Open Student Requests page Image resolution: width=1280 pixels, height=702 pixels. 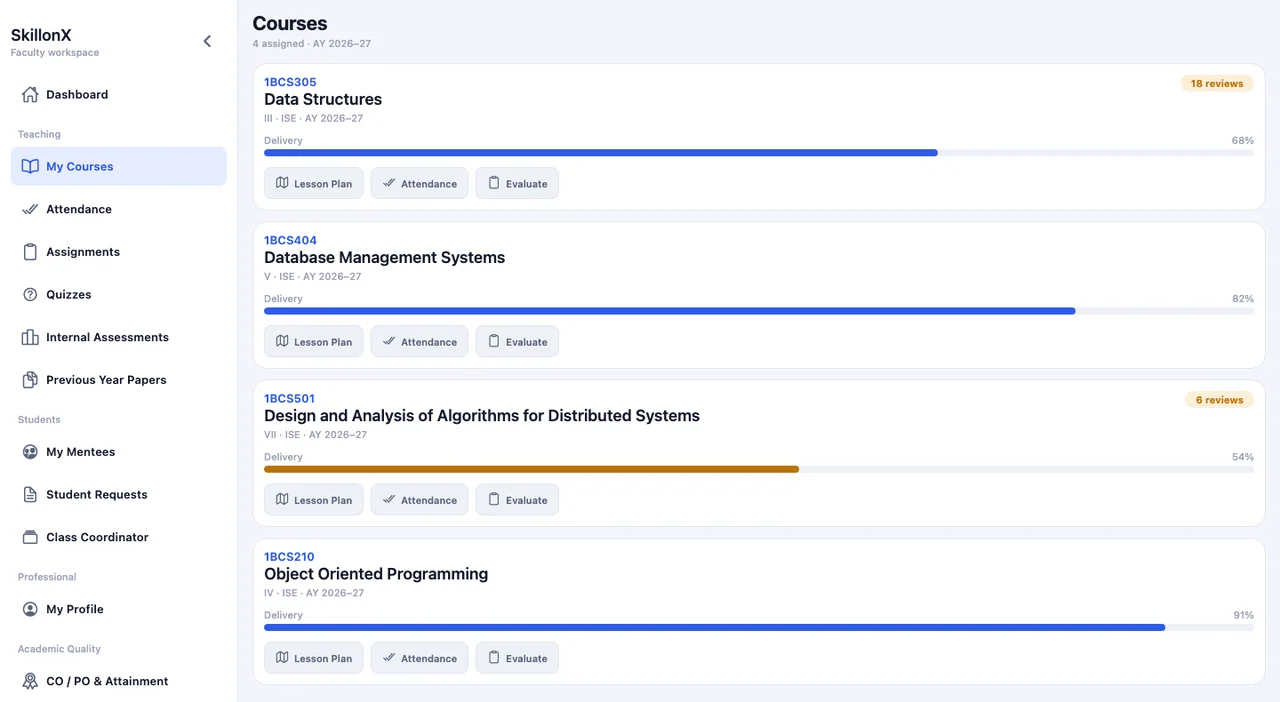click(x=119, y=494)
